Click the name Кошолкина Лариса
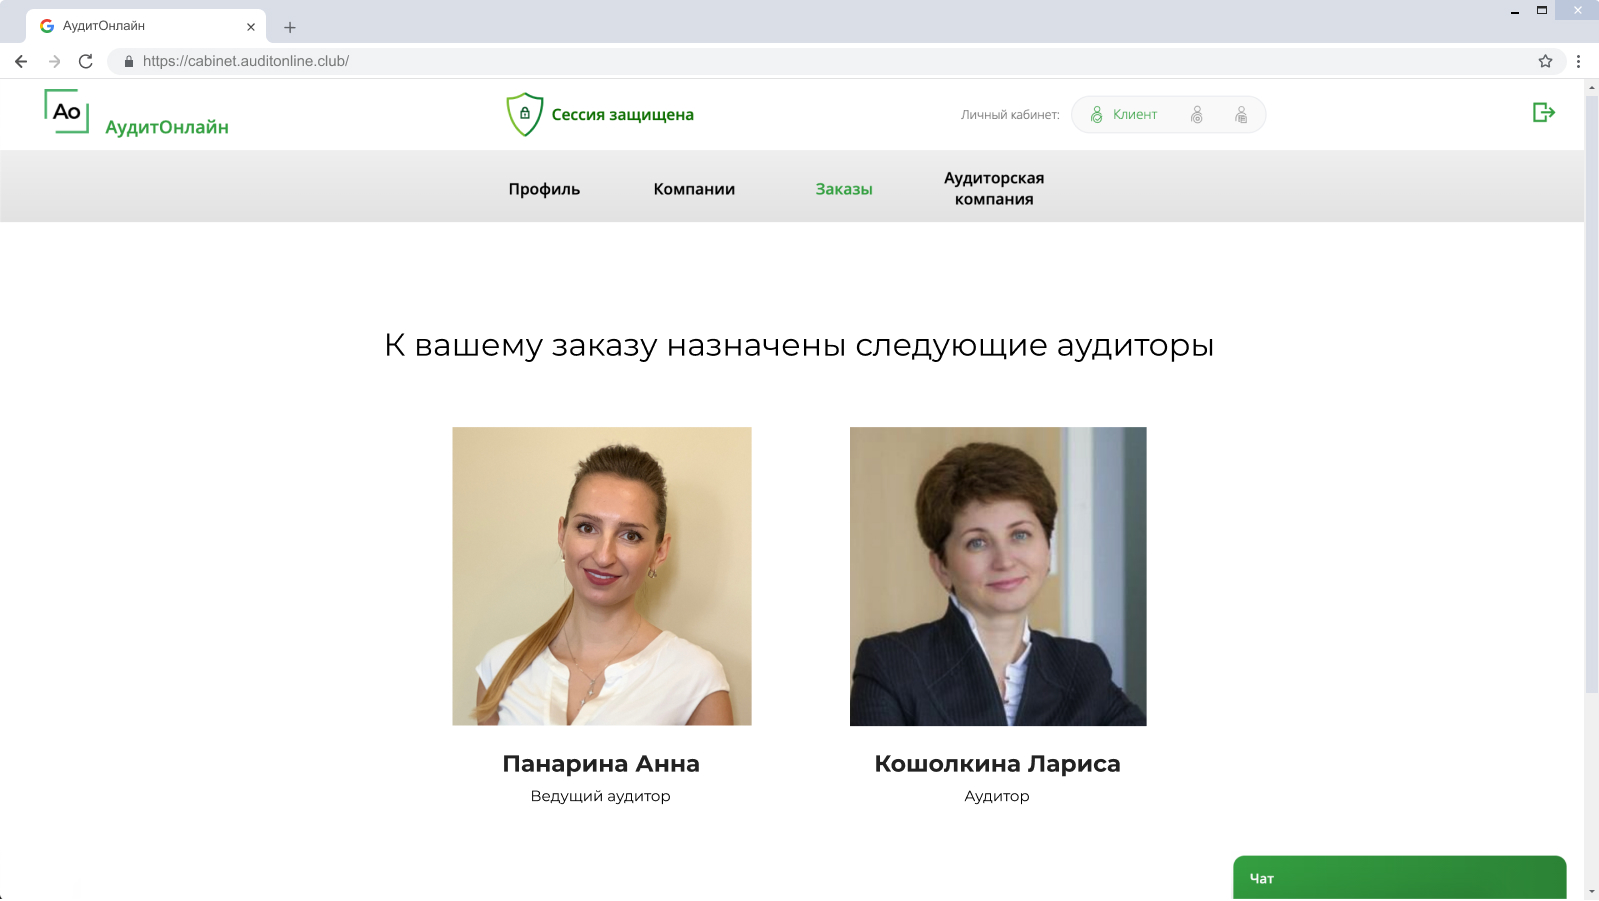Screen dimensions: 1599x901 tap(997, 764)
